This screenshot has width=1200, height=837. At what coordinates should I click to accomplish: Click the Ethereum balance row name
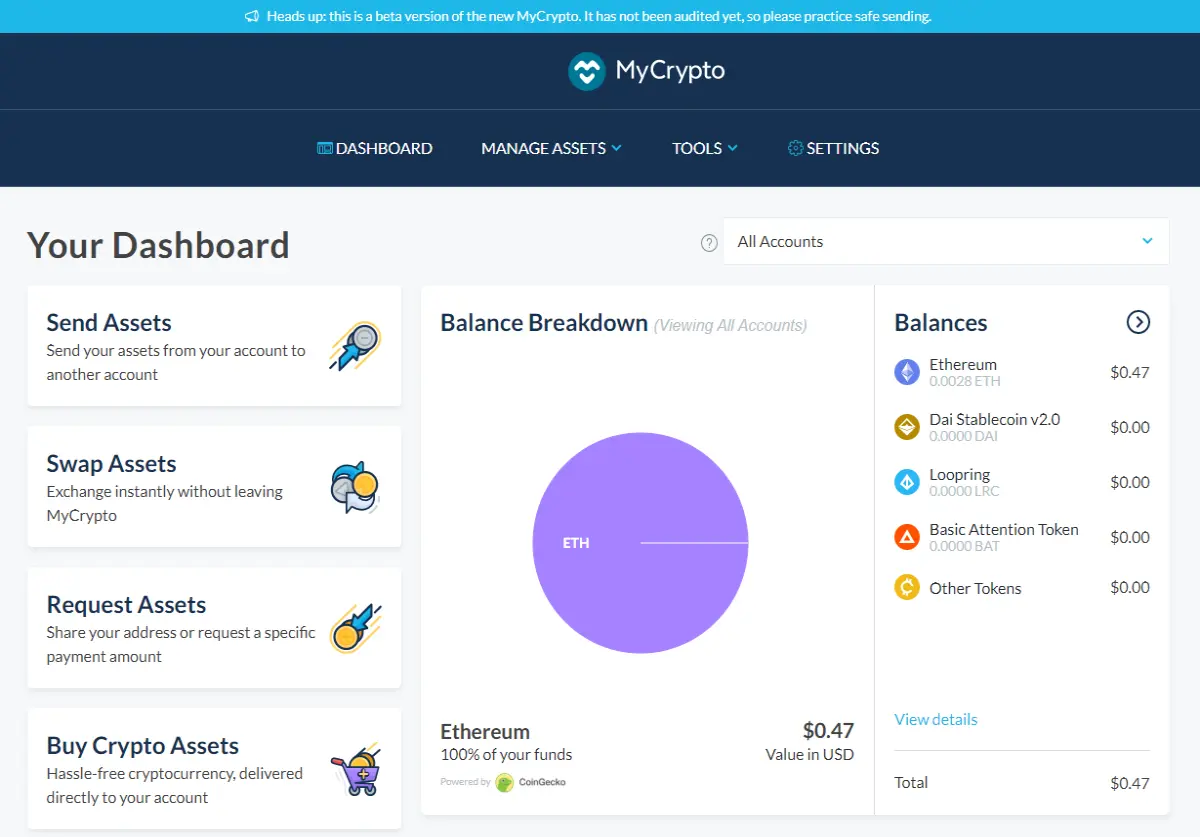pyautogui.click(x=963, y=365)
